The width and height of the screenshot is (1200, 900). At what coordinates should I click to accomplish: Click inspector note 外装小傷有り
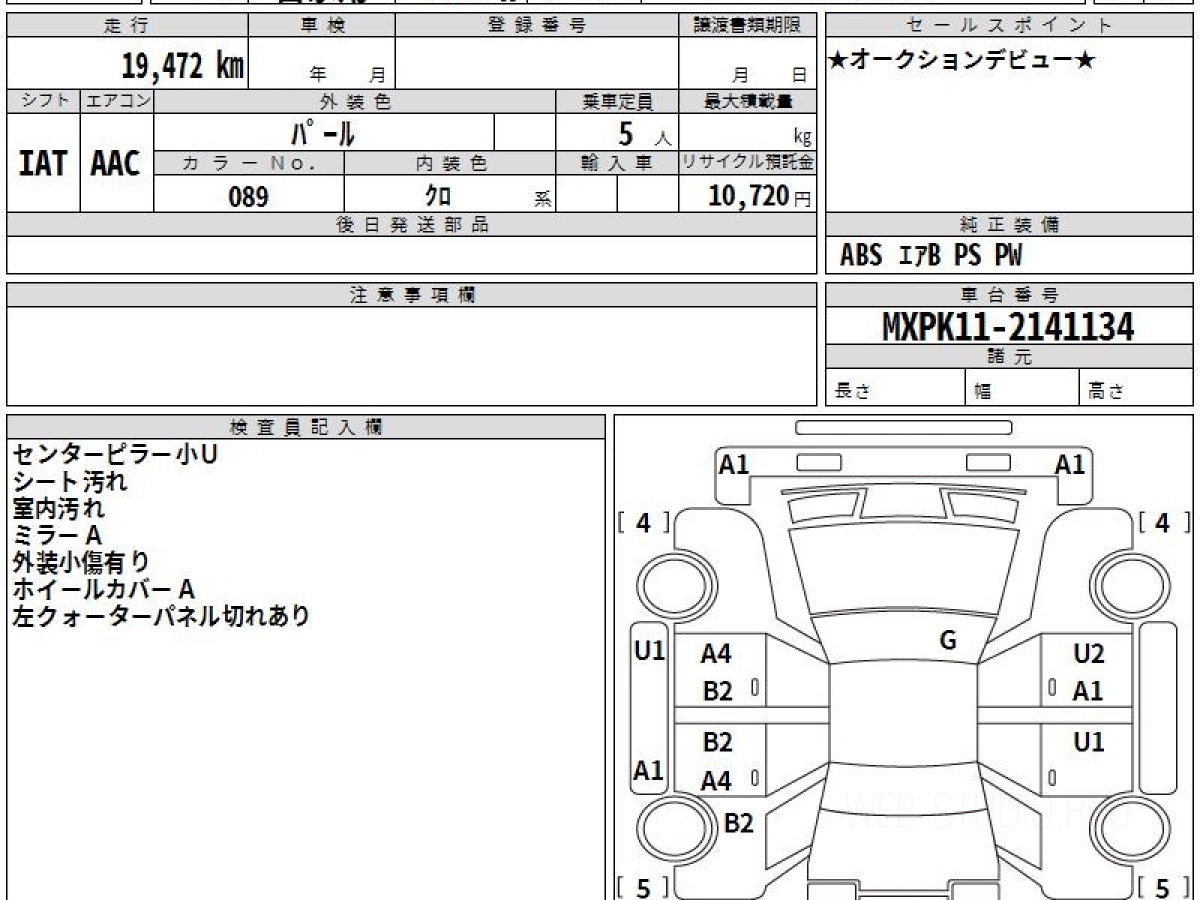coord(81,562)
